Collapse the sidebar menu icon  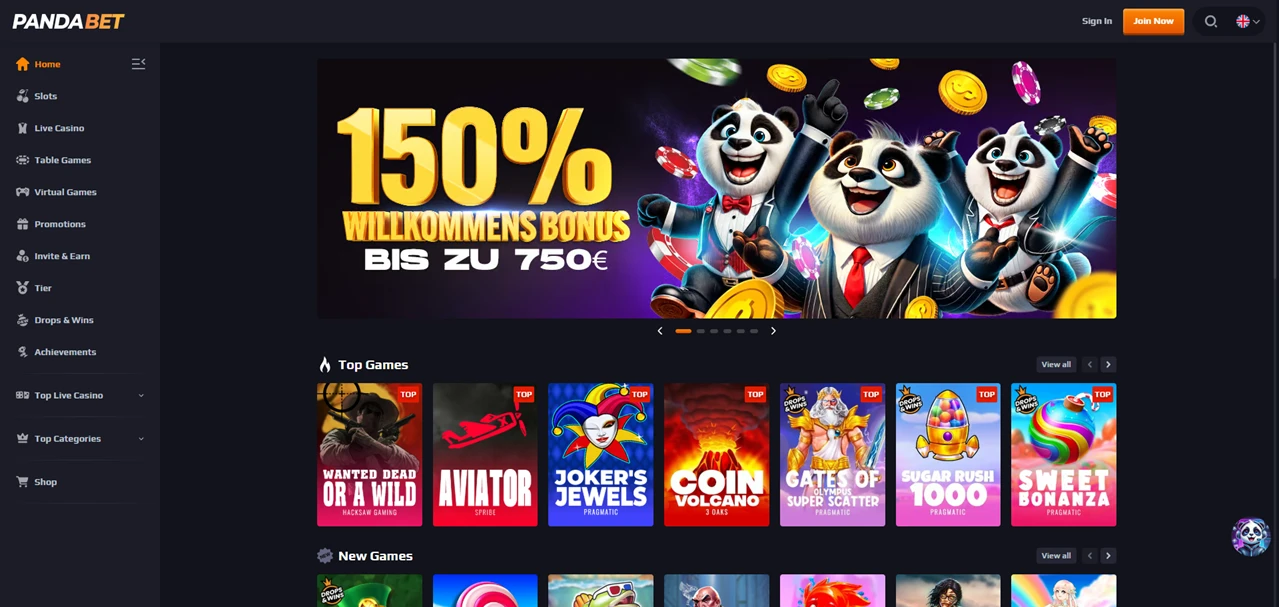click(x=138, y=64)
